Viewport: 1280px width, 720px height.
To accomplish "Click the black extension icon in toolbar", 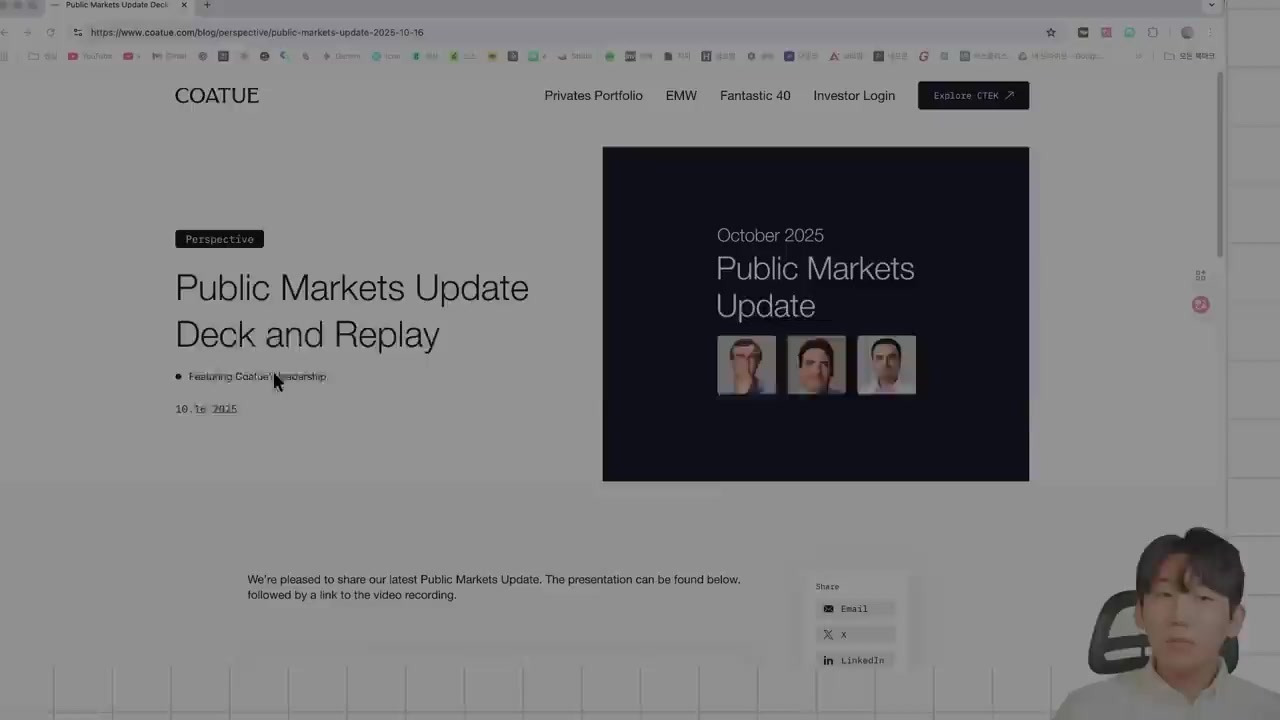I will 1083,32.
